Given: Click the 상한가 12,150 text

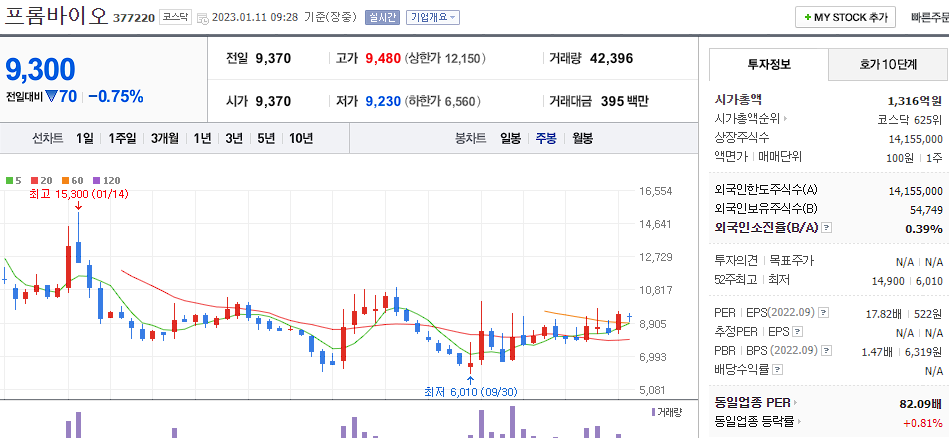Looking at the screenshot, I should (445, 59).
